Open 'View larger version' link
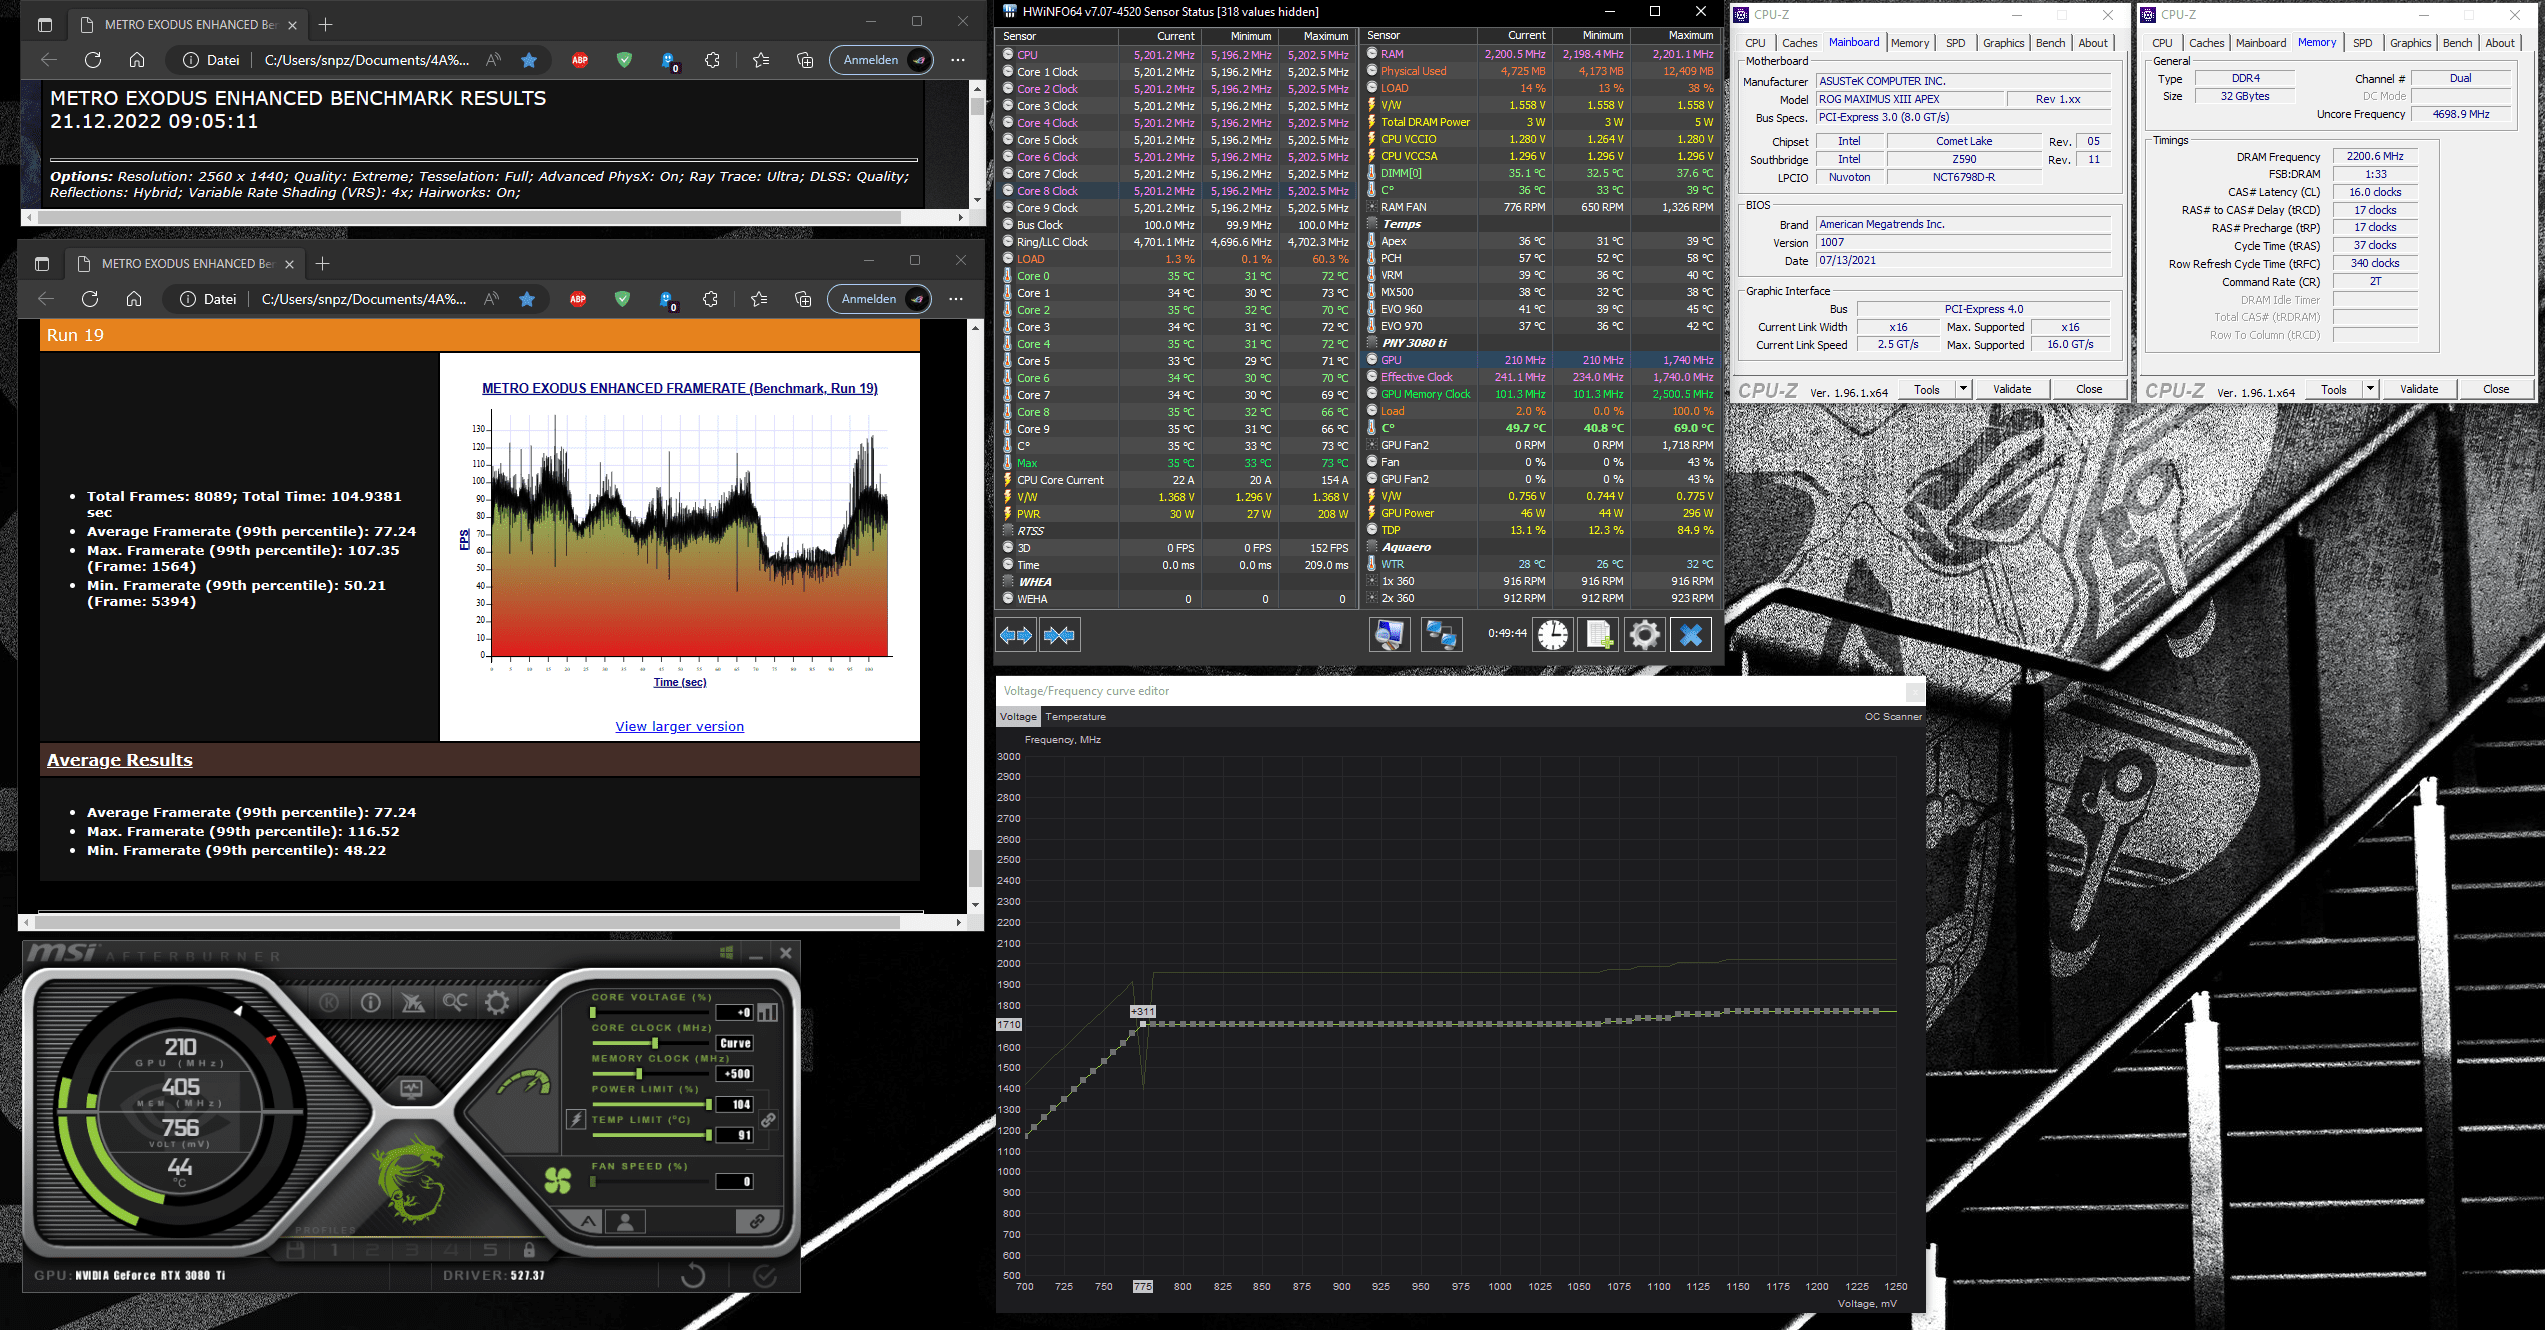This screenshot has height=1330, width=2545. click(679, 727)
